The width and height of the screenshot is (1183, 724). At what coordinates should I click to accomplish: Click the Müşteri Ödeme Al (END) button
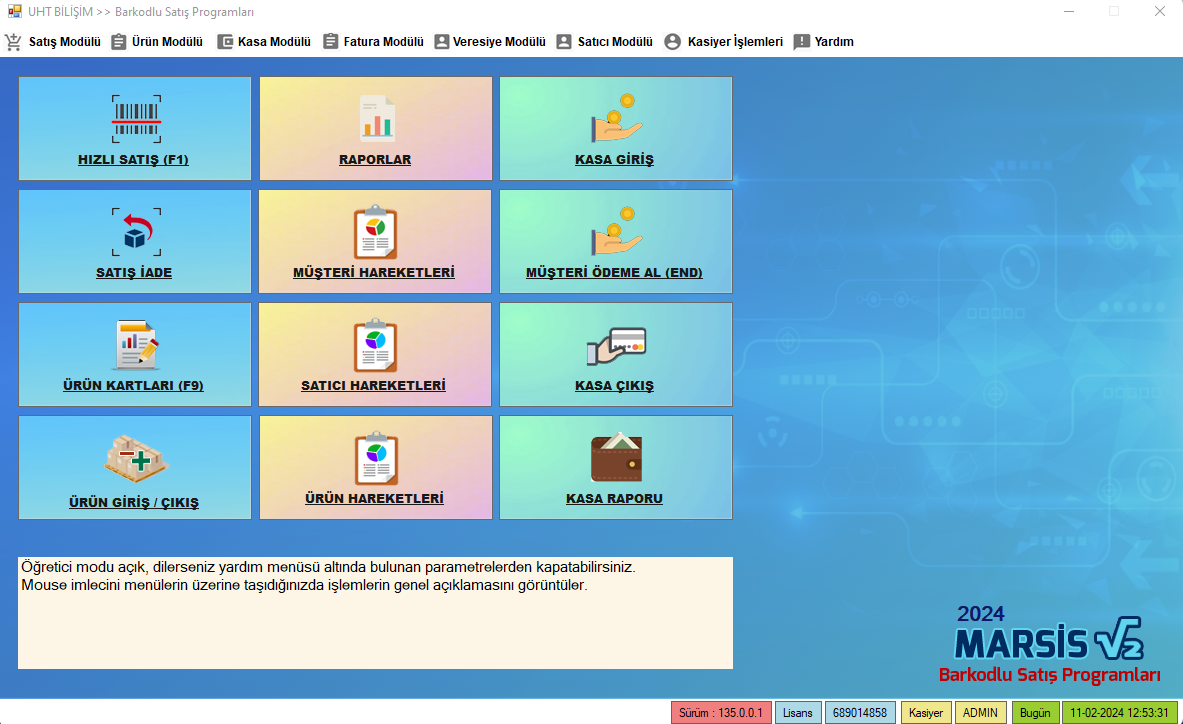(x=615, y=272)
